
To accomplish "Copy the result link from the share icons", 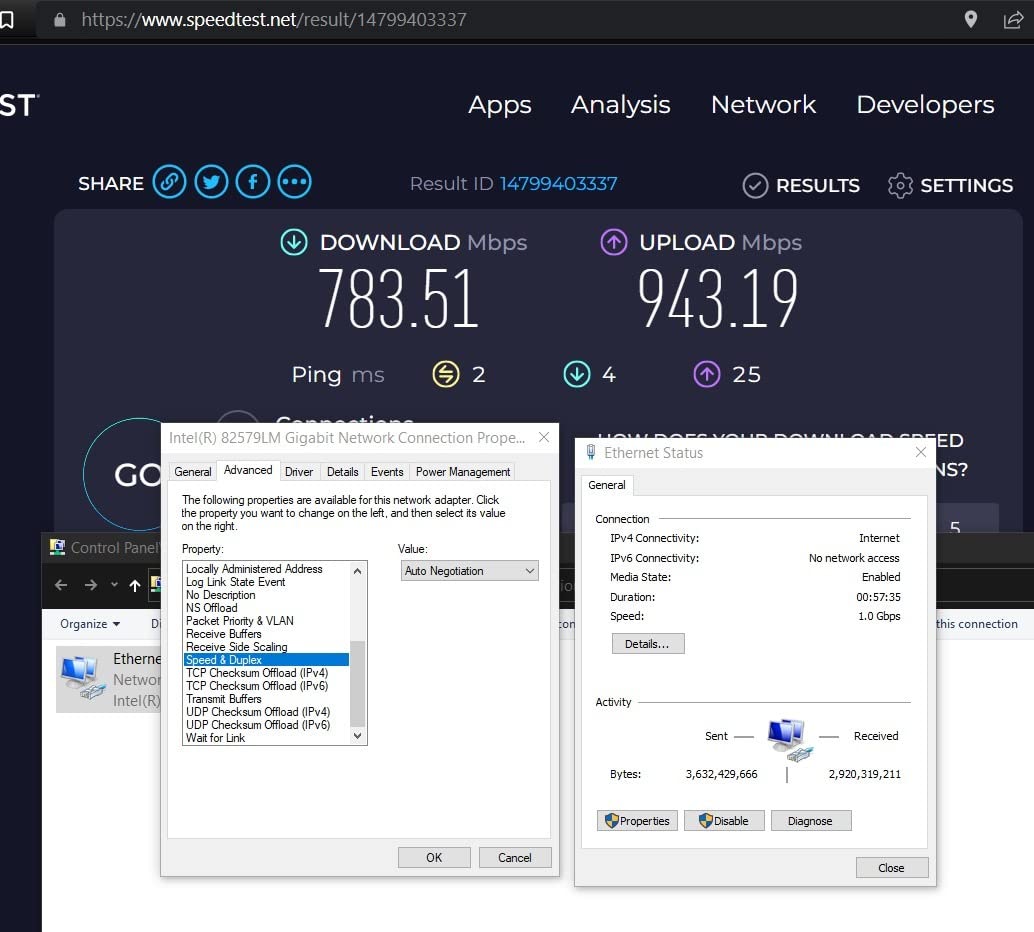I will tap(169, 182).
